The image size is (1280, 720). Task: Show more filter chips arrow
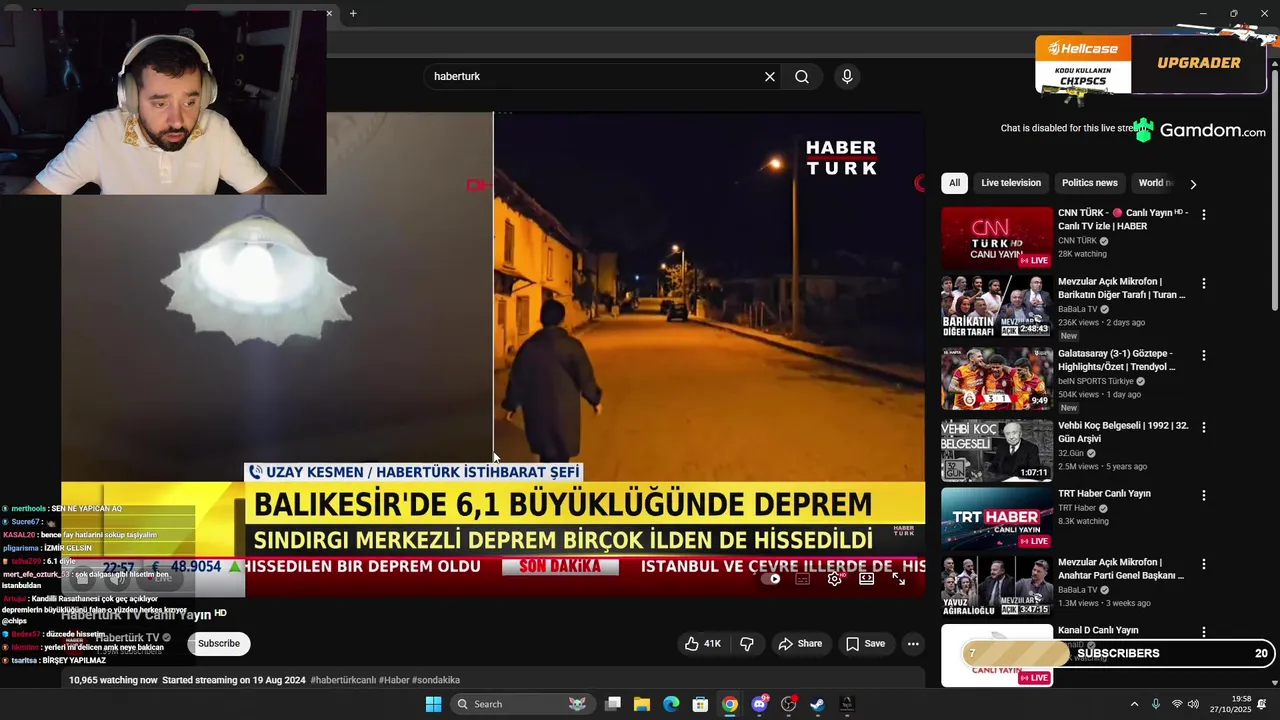tap(1192, 184)
